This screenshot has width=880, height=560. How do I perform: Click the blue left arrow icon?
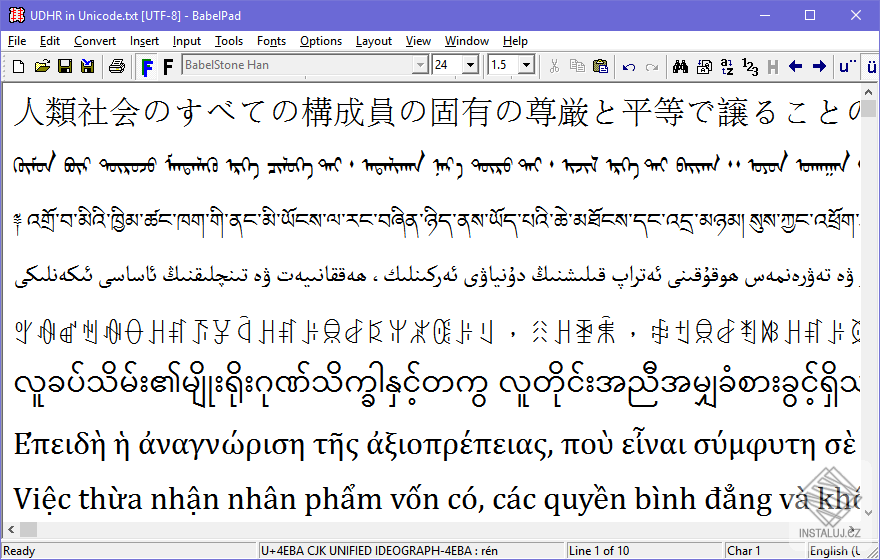pos(796,66)
